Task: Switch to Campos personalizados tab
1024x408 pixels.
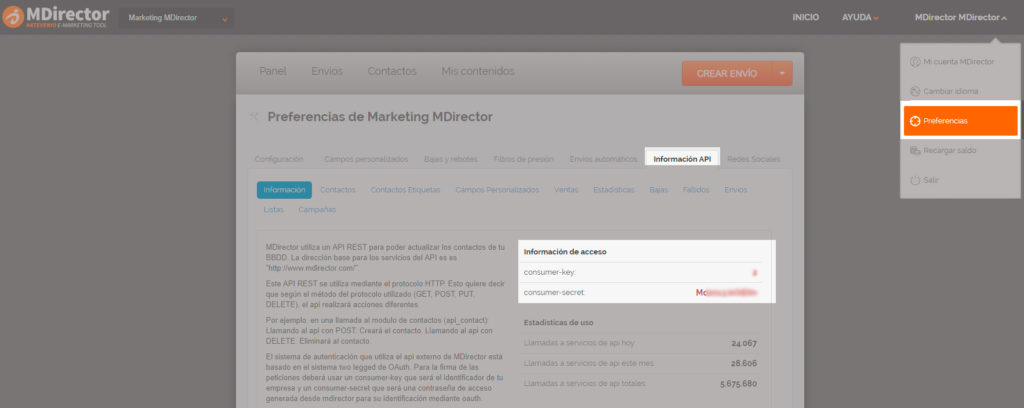Action: (366, 159)
